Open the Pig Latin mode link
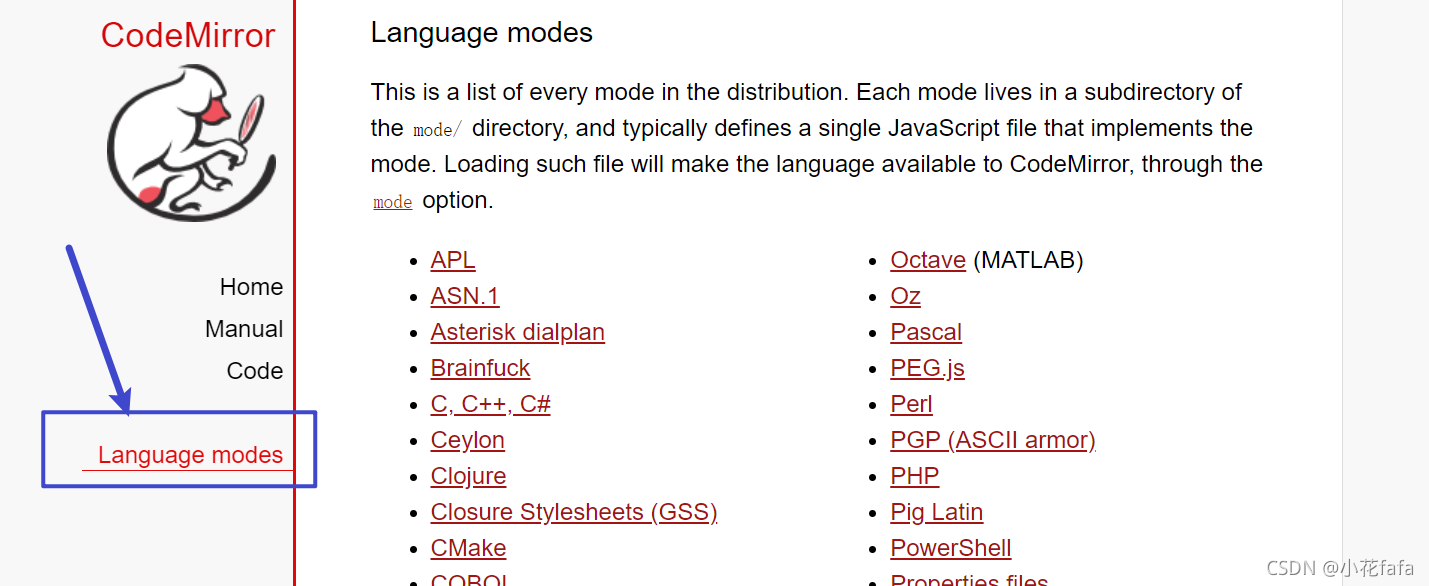Screen dimensions: 1429x586 [937, 512]
